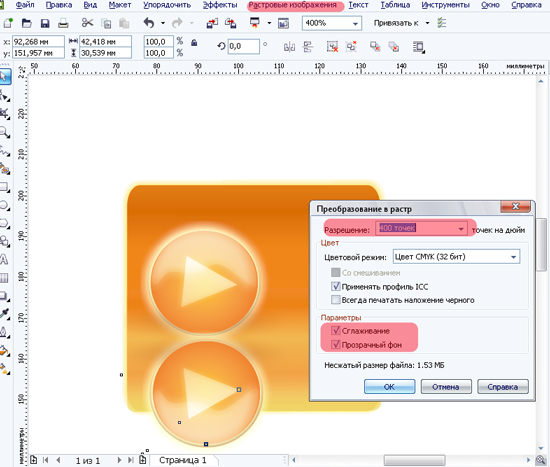Open the application launcher dropdown arrow
Viewport: 550px width, 467px height.
(x=269, y=24)
